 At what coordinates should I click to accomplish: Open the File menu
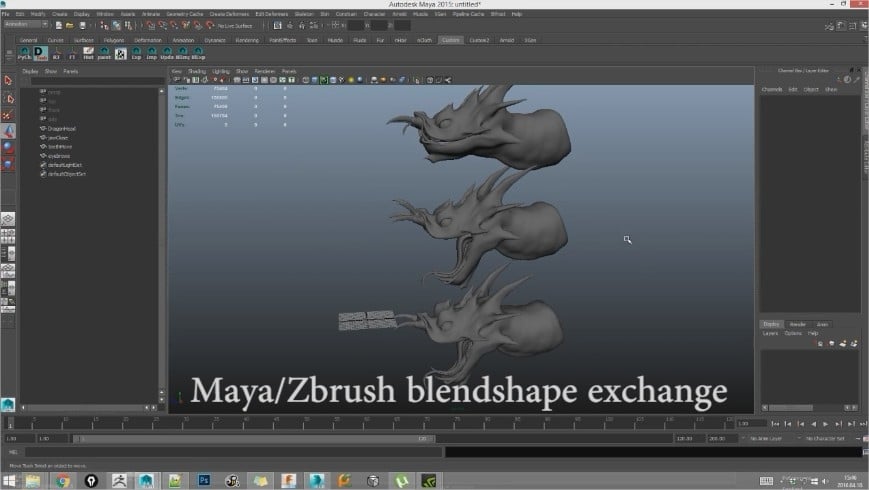click(6, 14)
